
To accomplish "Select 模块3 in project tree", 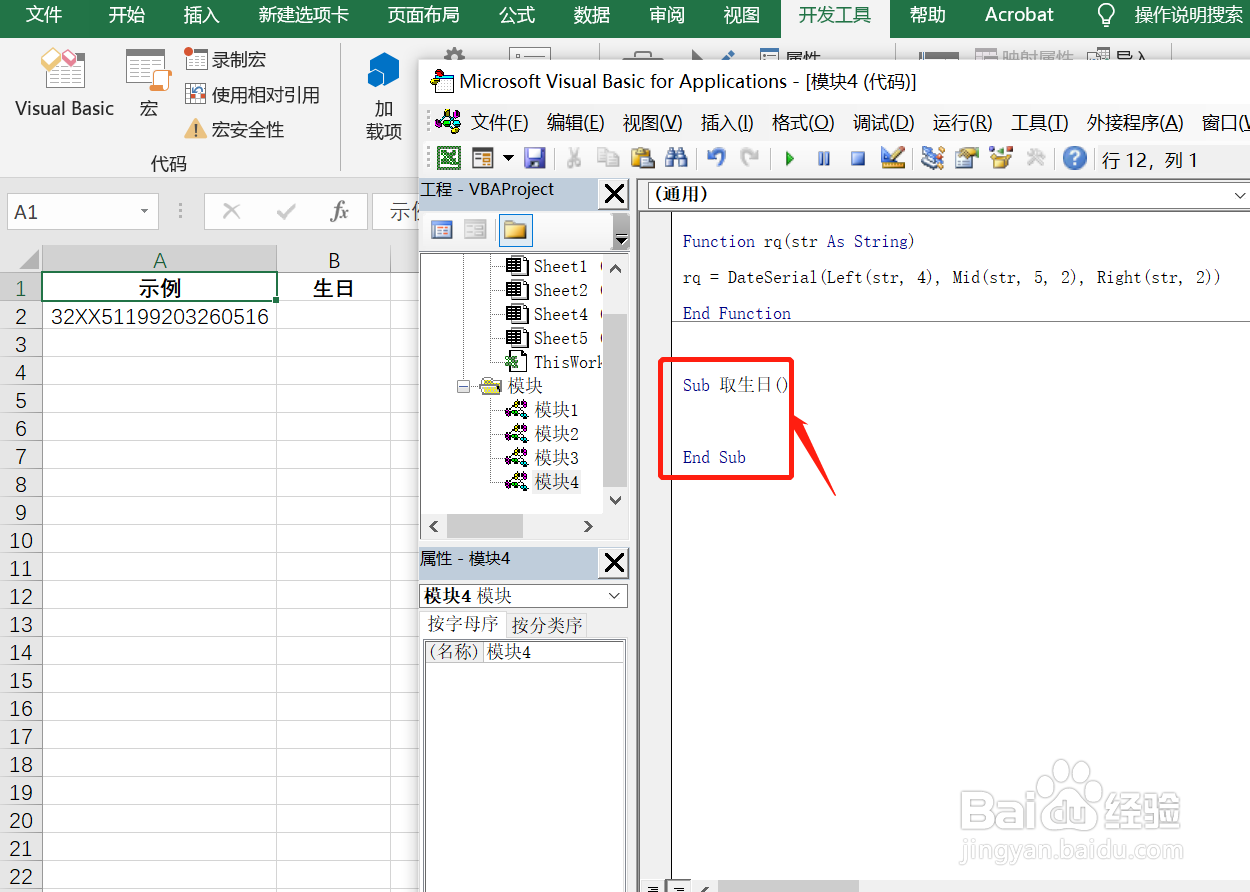I will tap(556, 458).
